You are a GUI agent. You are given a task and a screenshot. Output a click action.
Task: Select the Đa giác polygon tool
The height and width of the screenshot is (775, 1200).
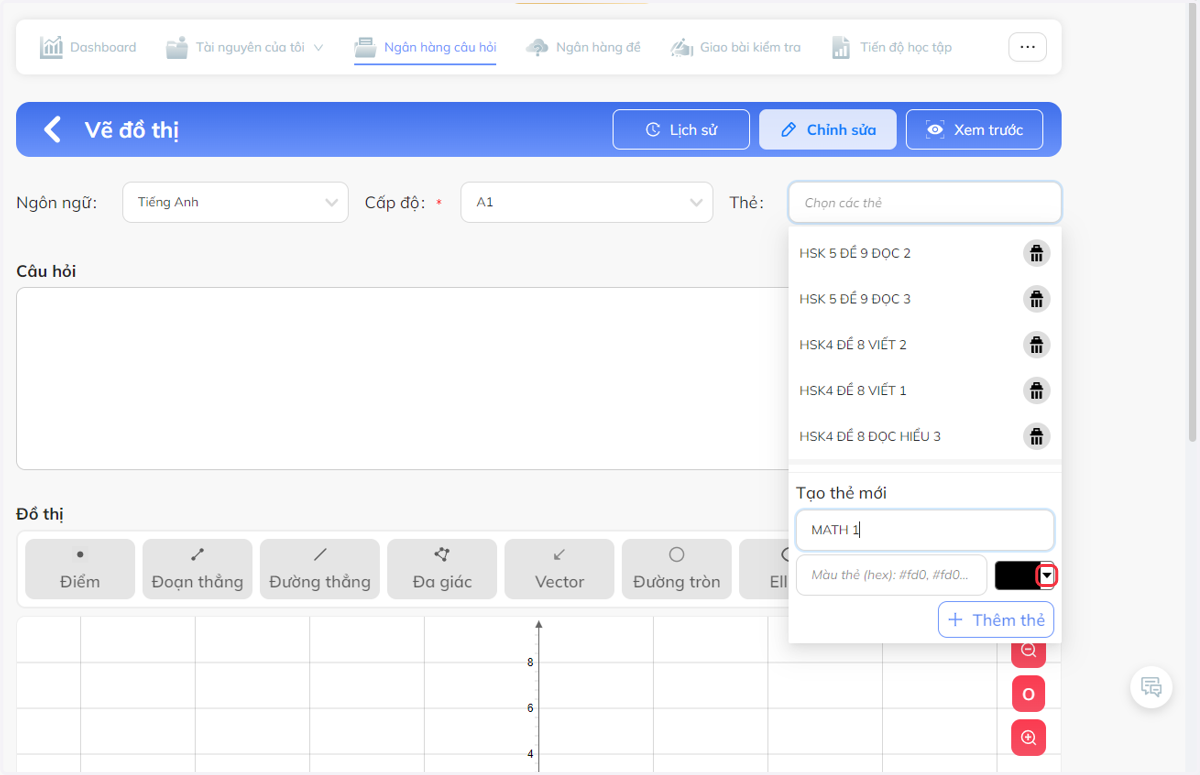point(442,569)
